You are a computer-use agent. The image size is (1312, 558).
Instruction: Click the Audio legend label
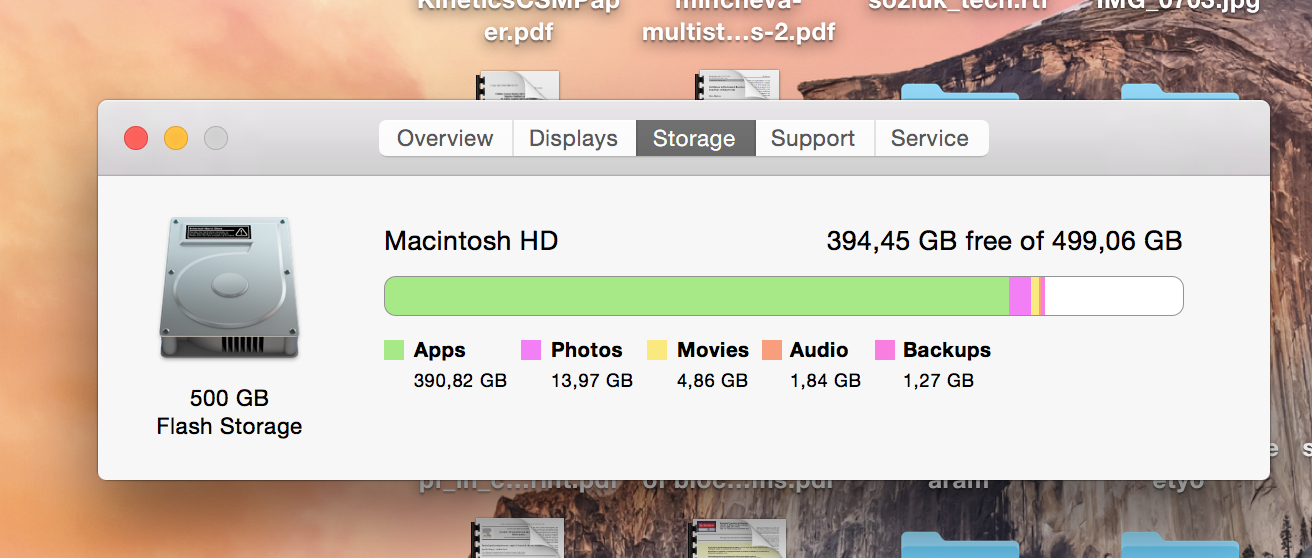pyautogui.click(x=819, y=350)
